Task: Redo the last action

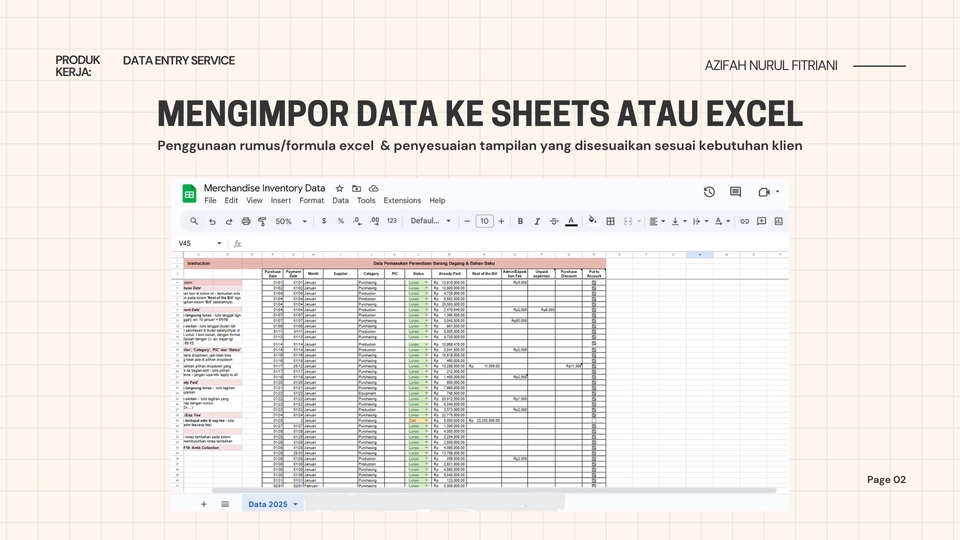Action: (228, 222)
